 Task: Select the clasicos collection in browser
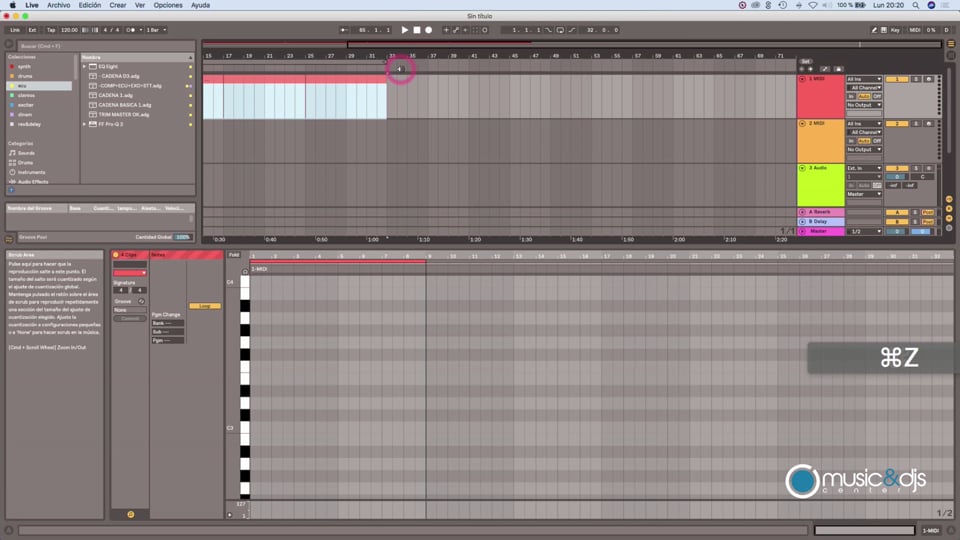(26, 95)
